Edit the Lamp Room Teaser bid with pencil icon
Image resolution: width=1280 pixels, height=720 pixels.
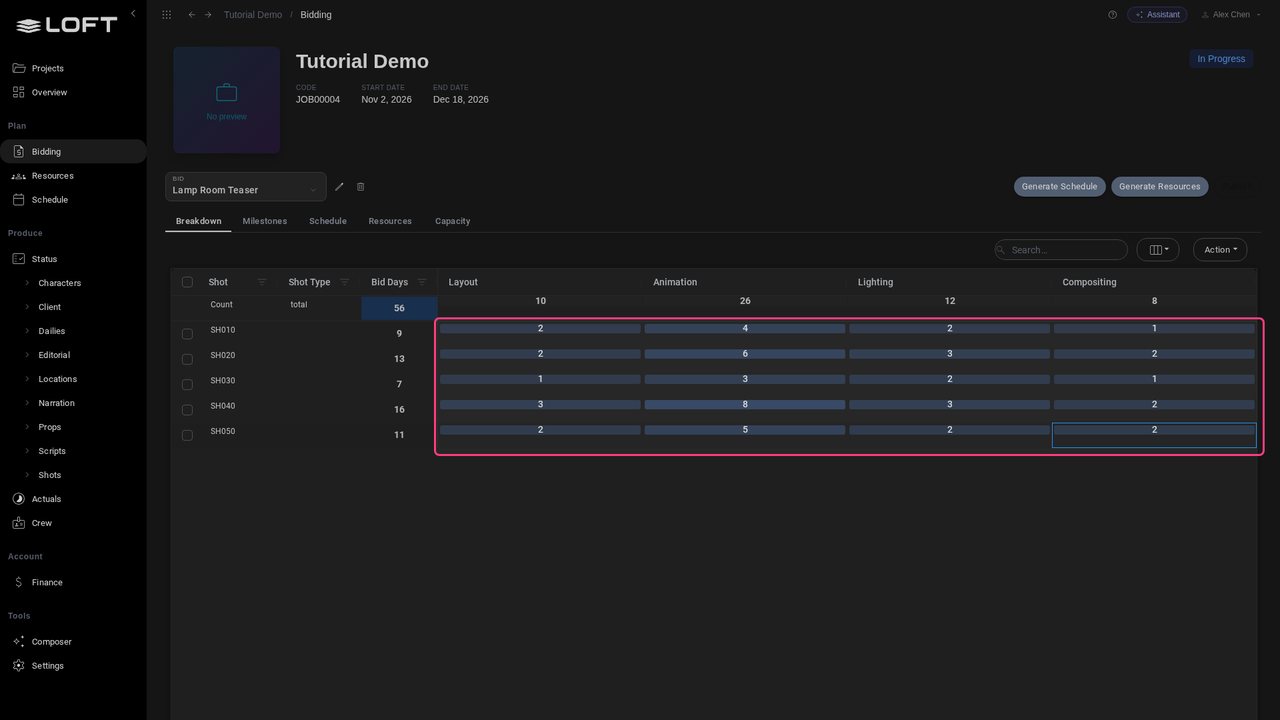coord(339,187)
